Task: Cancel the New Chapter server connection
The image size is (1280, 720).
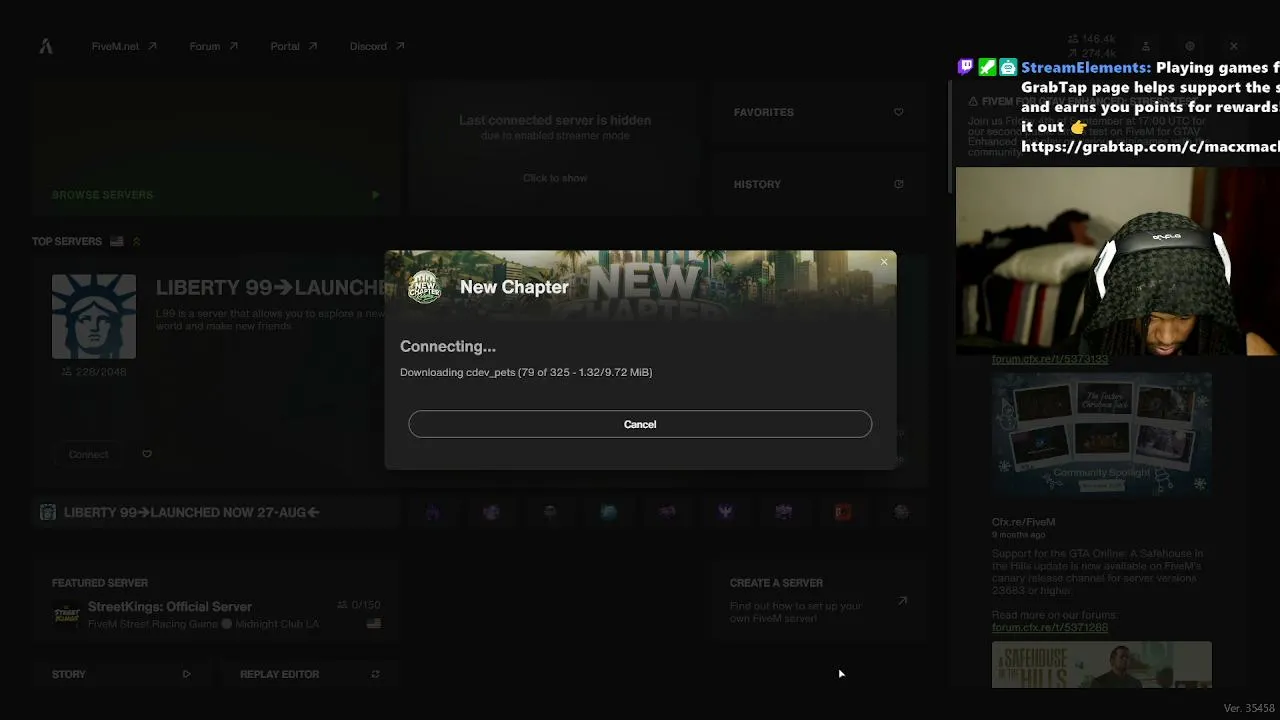Action: coord(640,424)
